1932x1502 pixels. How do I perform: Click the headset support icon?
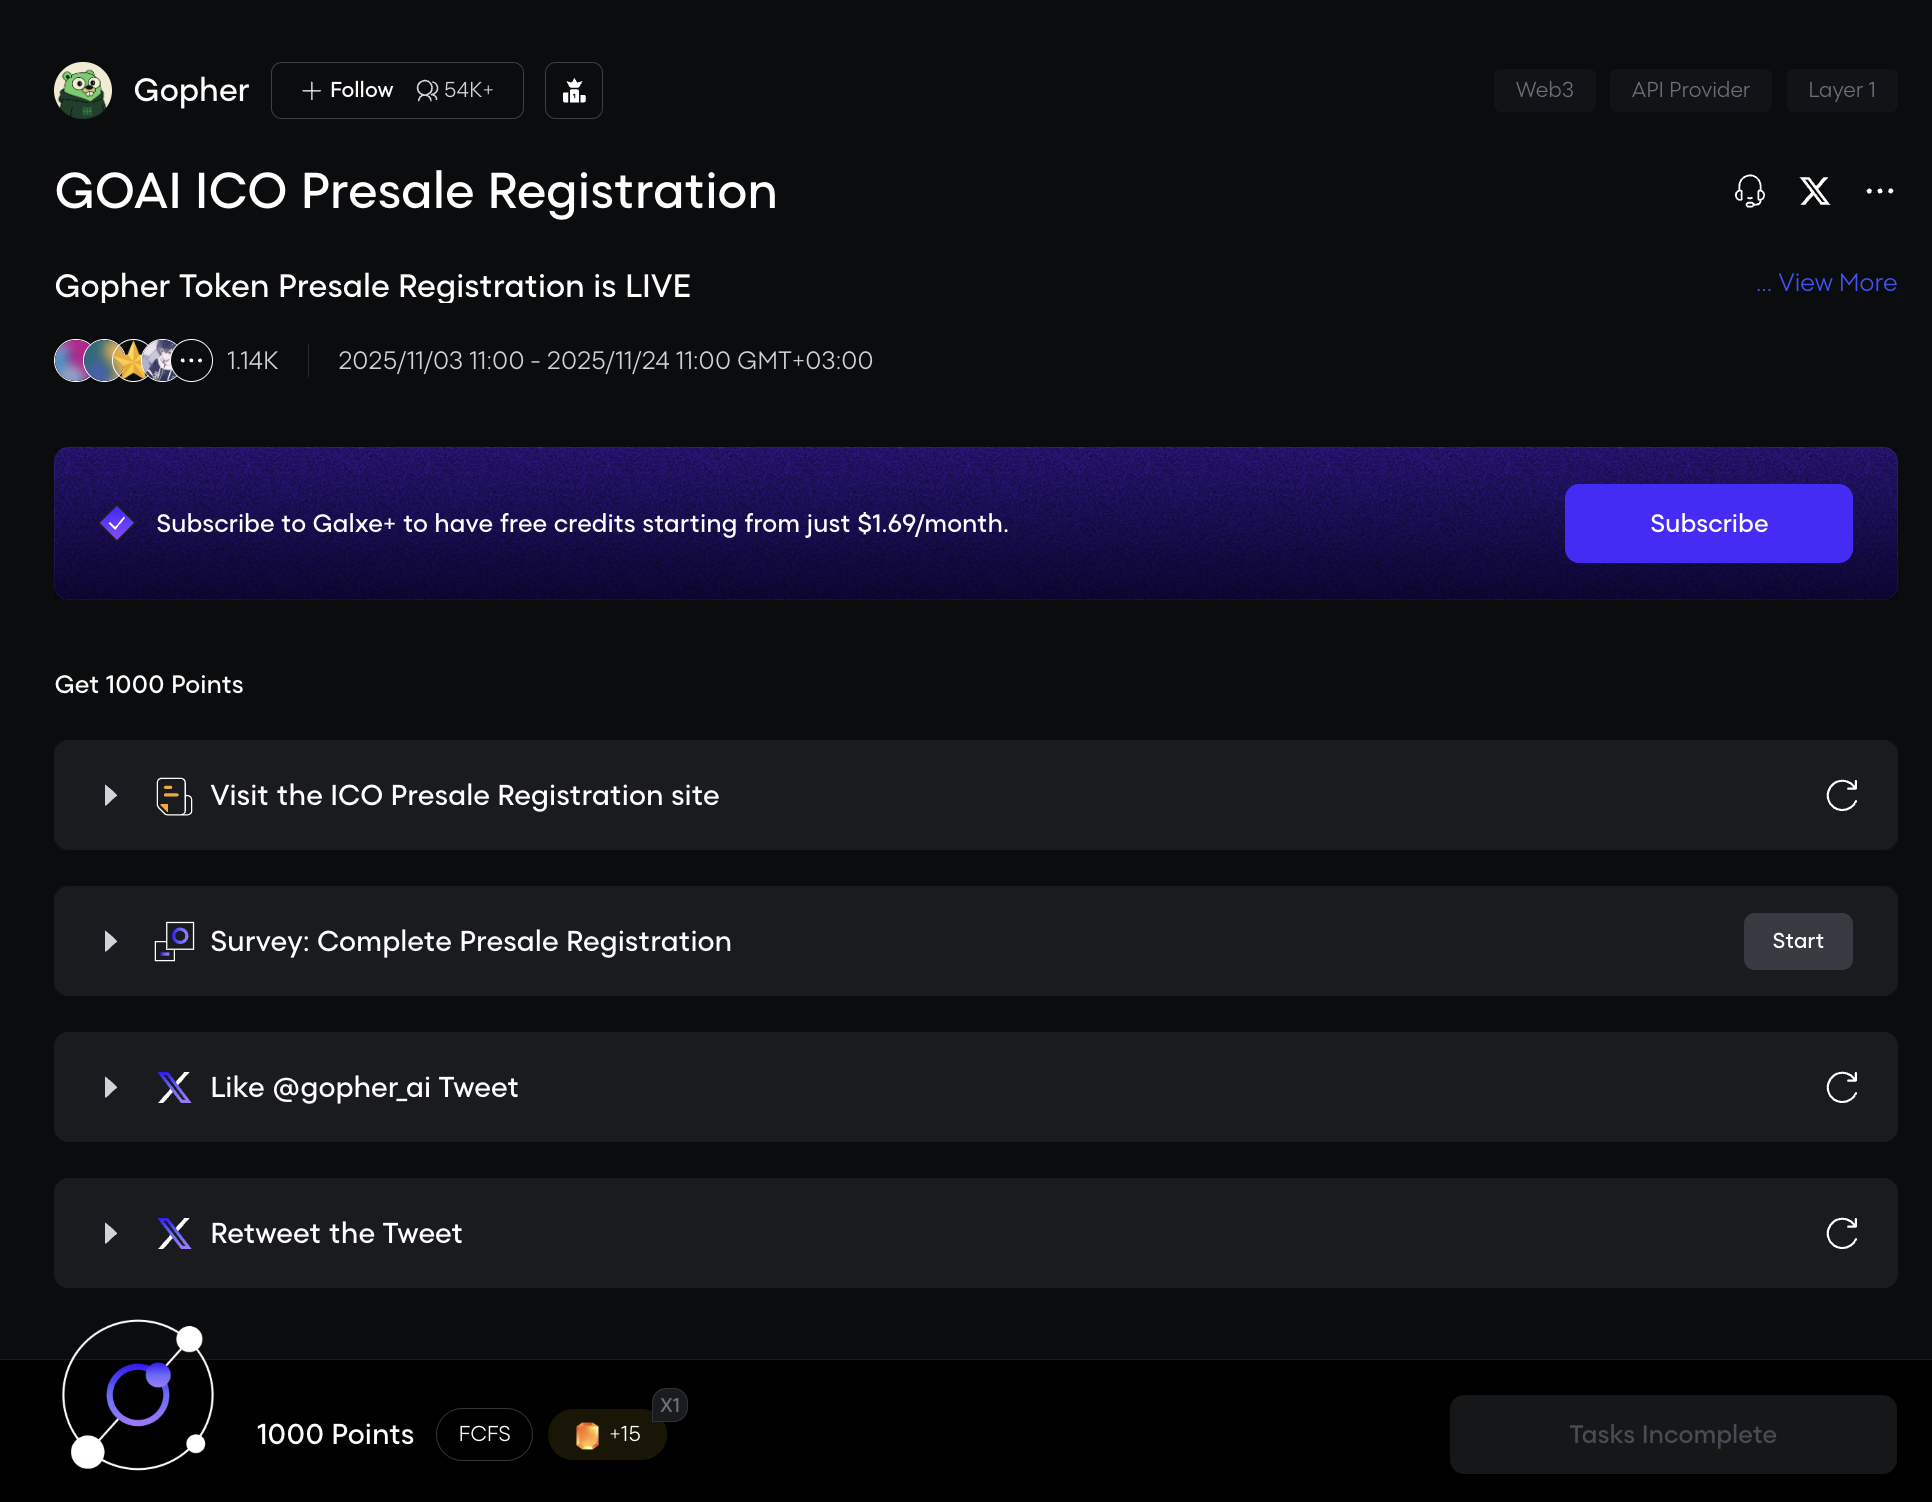tap(1749, 191)
